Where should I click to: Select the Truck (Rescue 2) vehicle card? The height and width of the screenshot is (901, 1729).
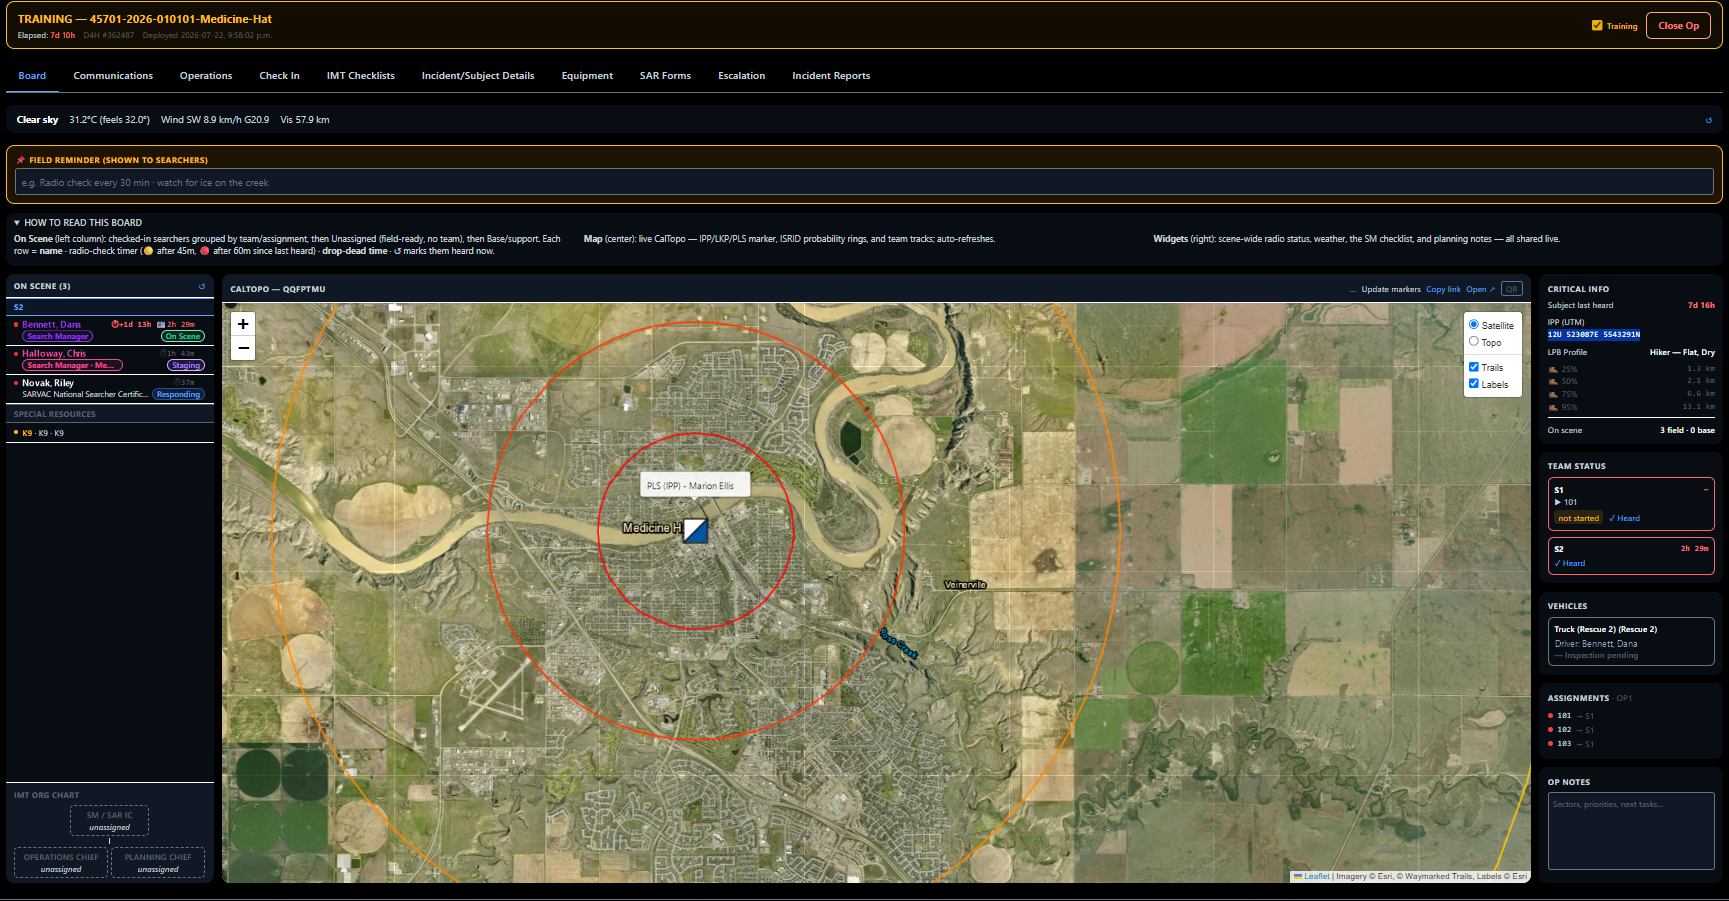(x=1631, y=642)
